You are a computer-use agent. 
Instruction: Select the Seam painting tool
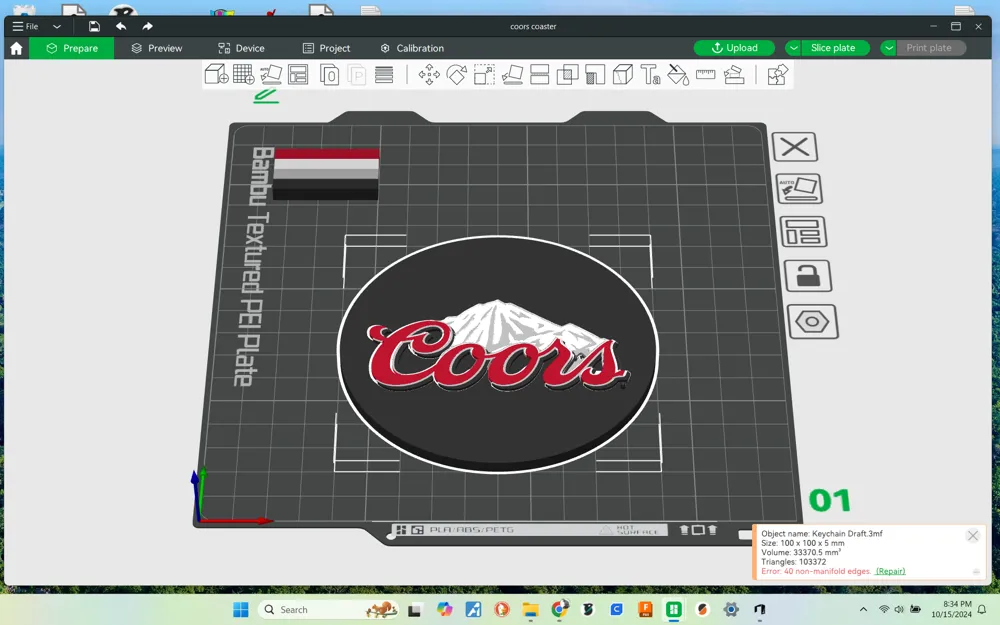[622, 75]
